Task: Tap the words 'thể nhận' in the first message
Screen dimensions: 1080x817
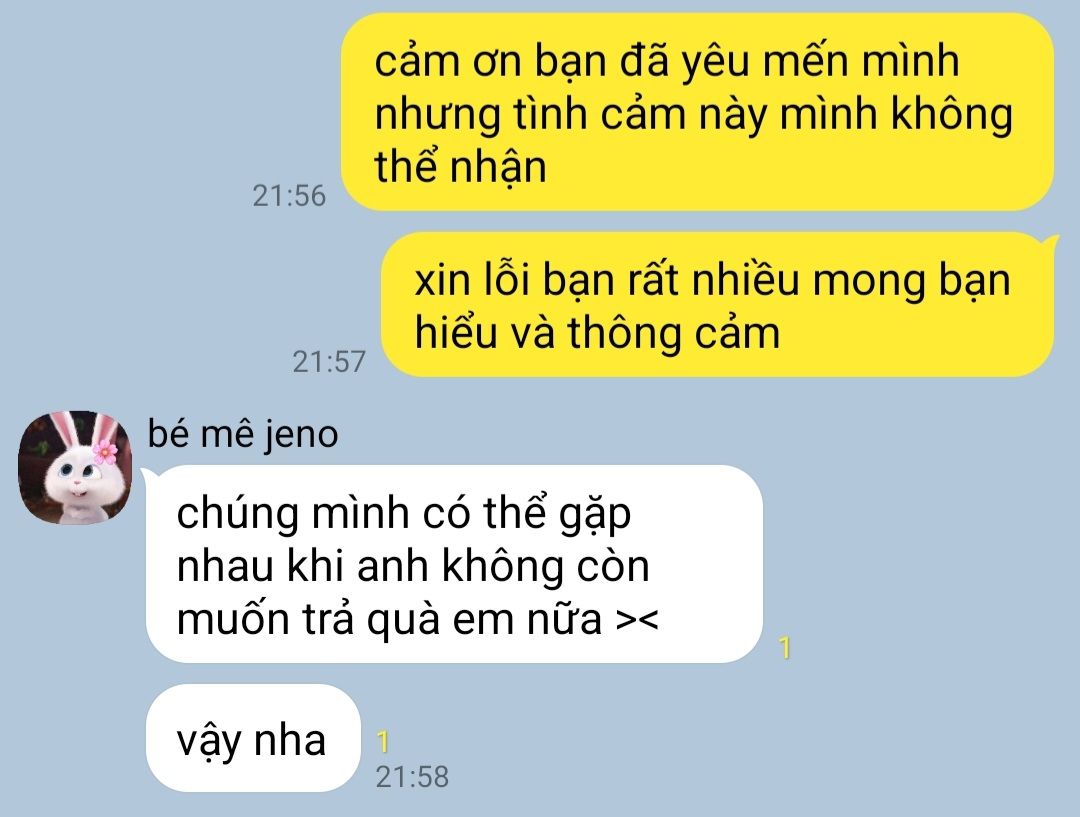Action: (460, 167)
